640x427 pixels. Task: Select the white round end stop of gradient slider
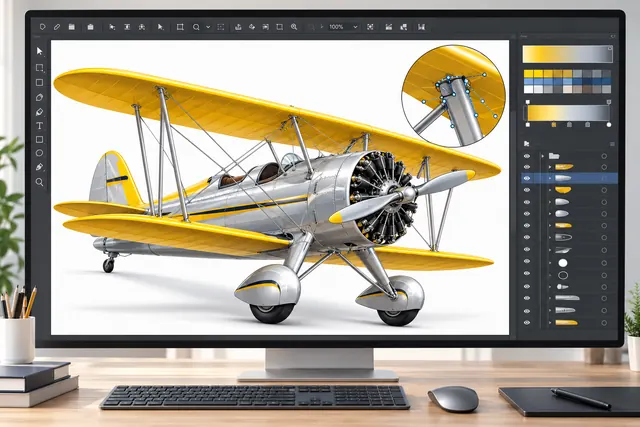coord(609,125)
